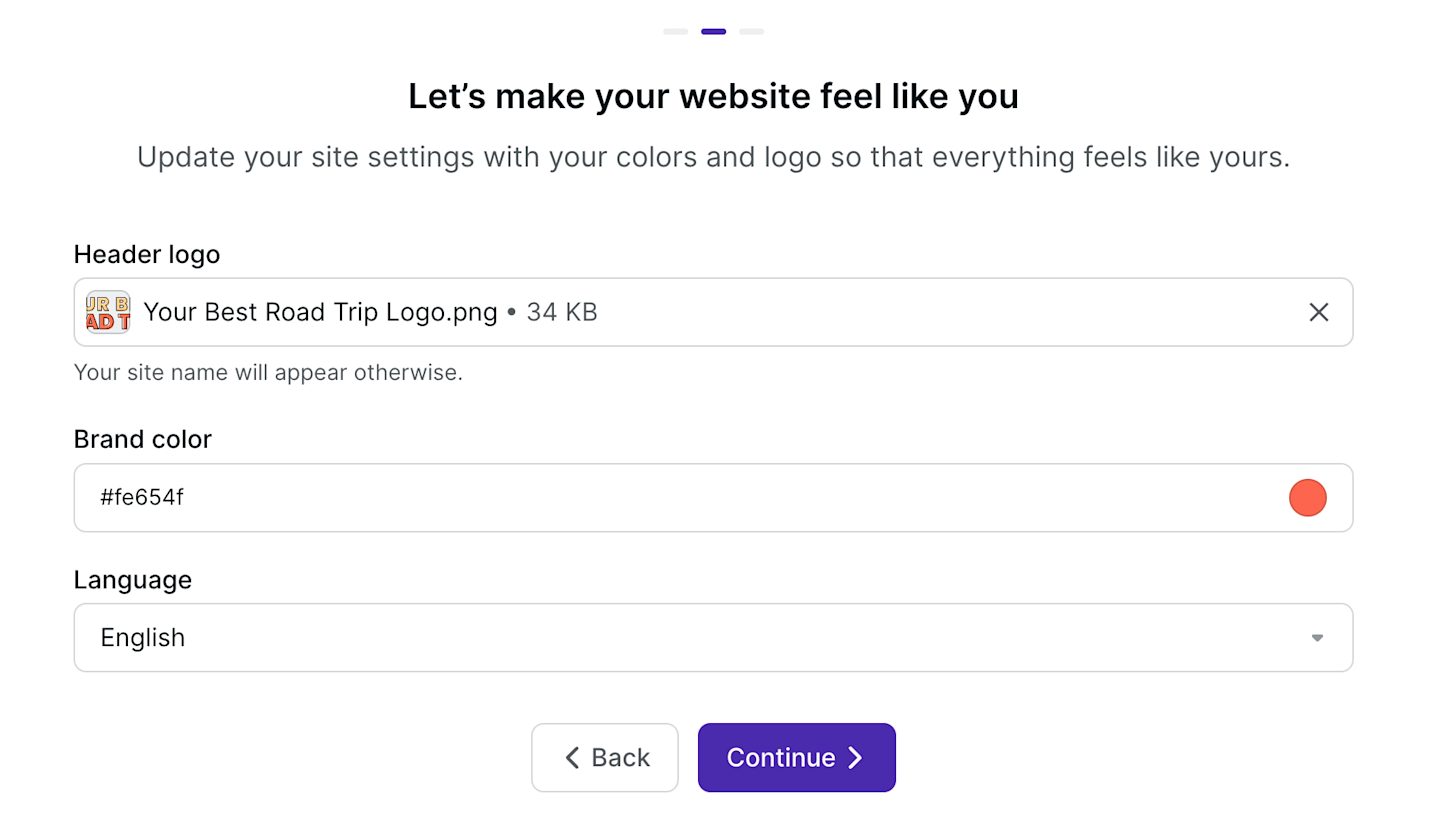Viewport: 1440px width, 828px height.
Task: Click the Header logo label
Action: tap(147, 255)
